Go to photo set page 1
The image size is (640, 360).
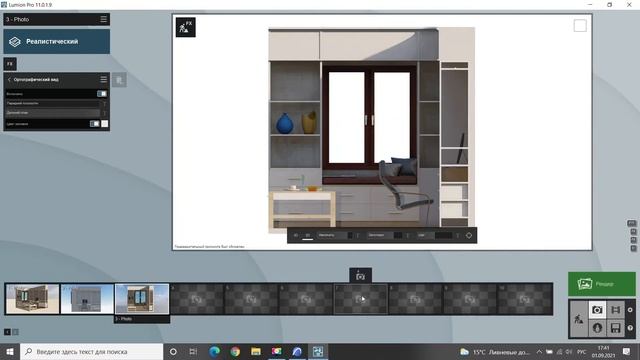[7, 332]
